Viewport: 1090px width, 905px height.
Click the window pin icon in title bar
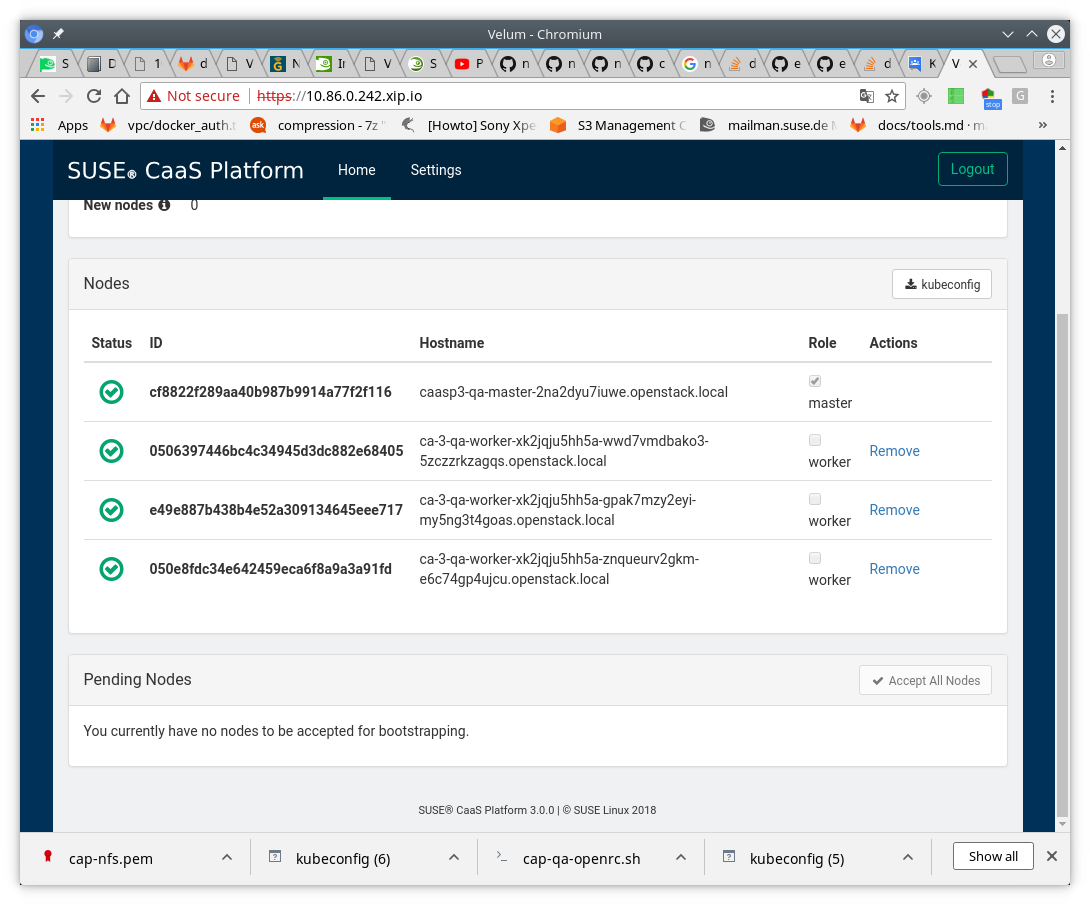coord(58,33)
